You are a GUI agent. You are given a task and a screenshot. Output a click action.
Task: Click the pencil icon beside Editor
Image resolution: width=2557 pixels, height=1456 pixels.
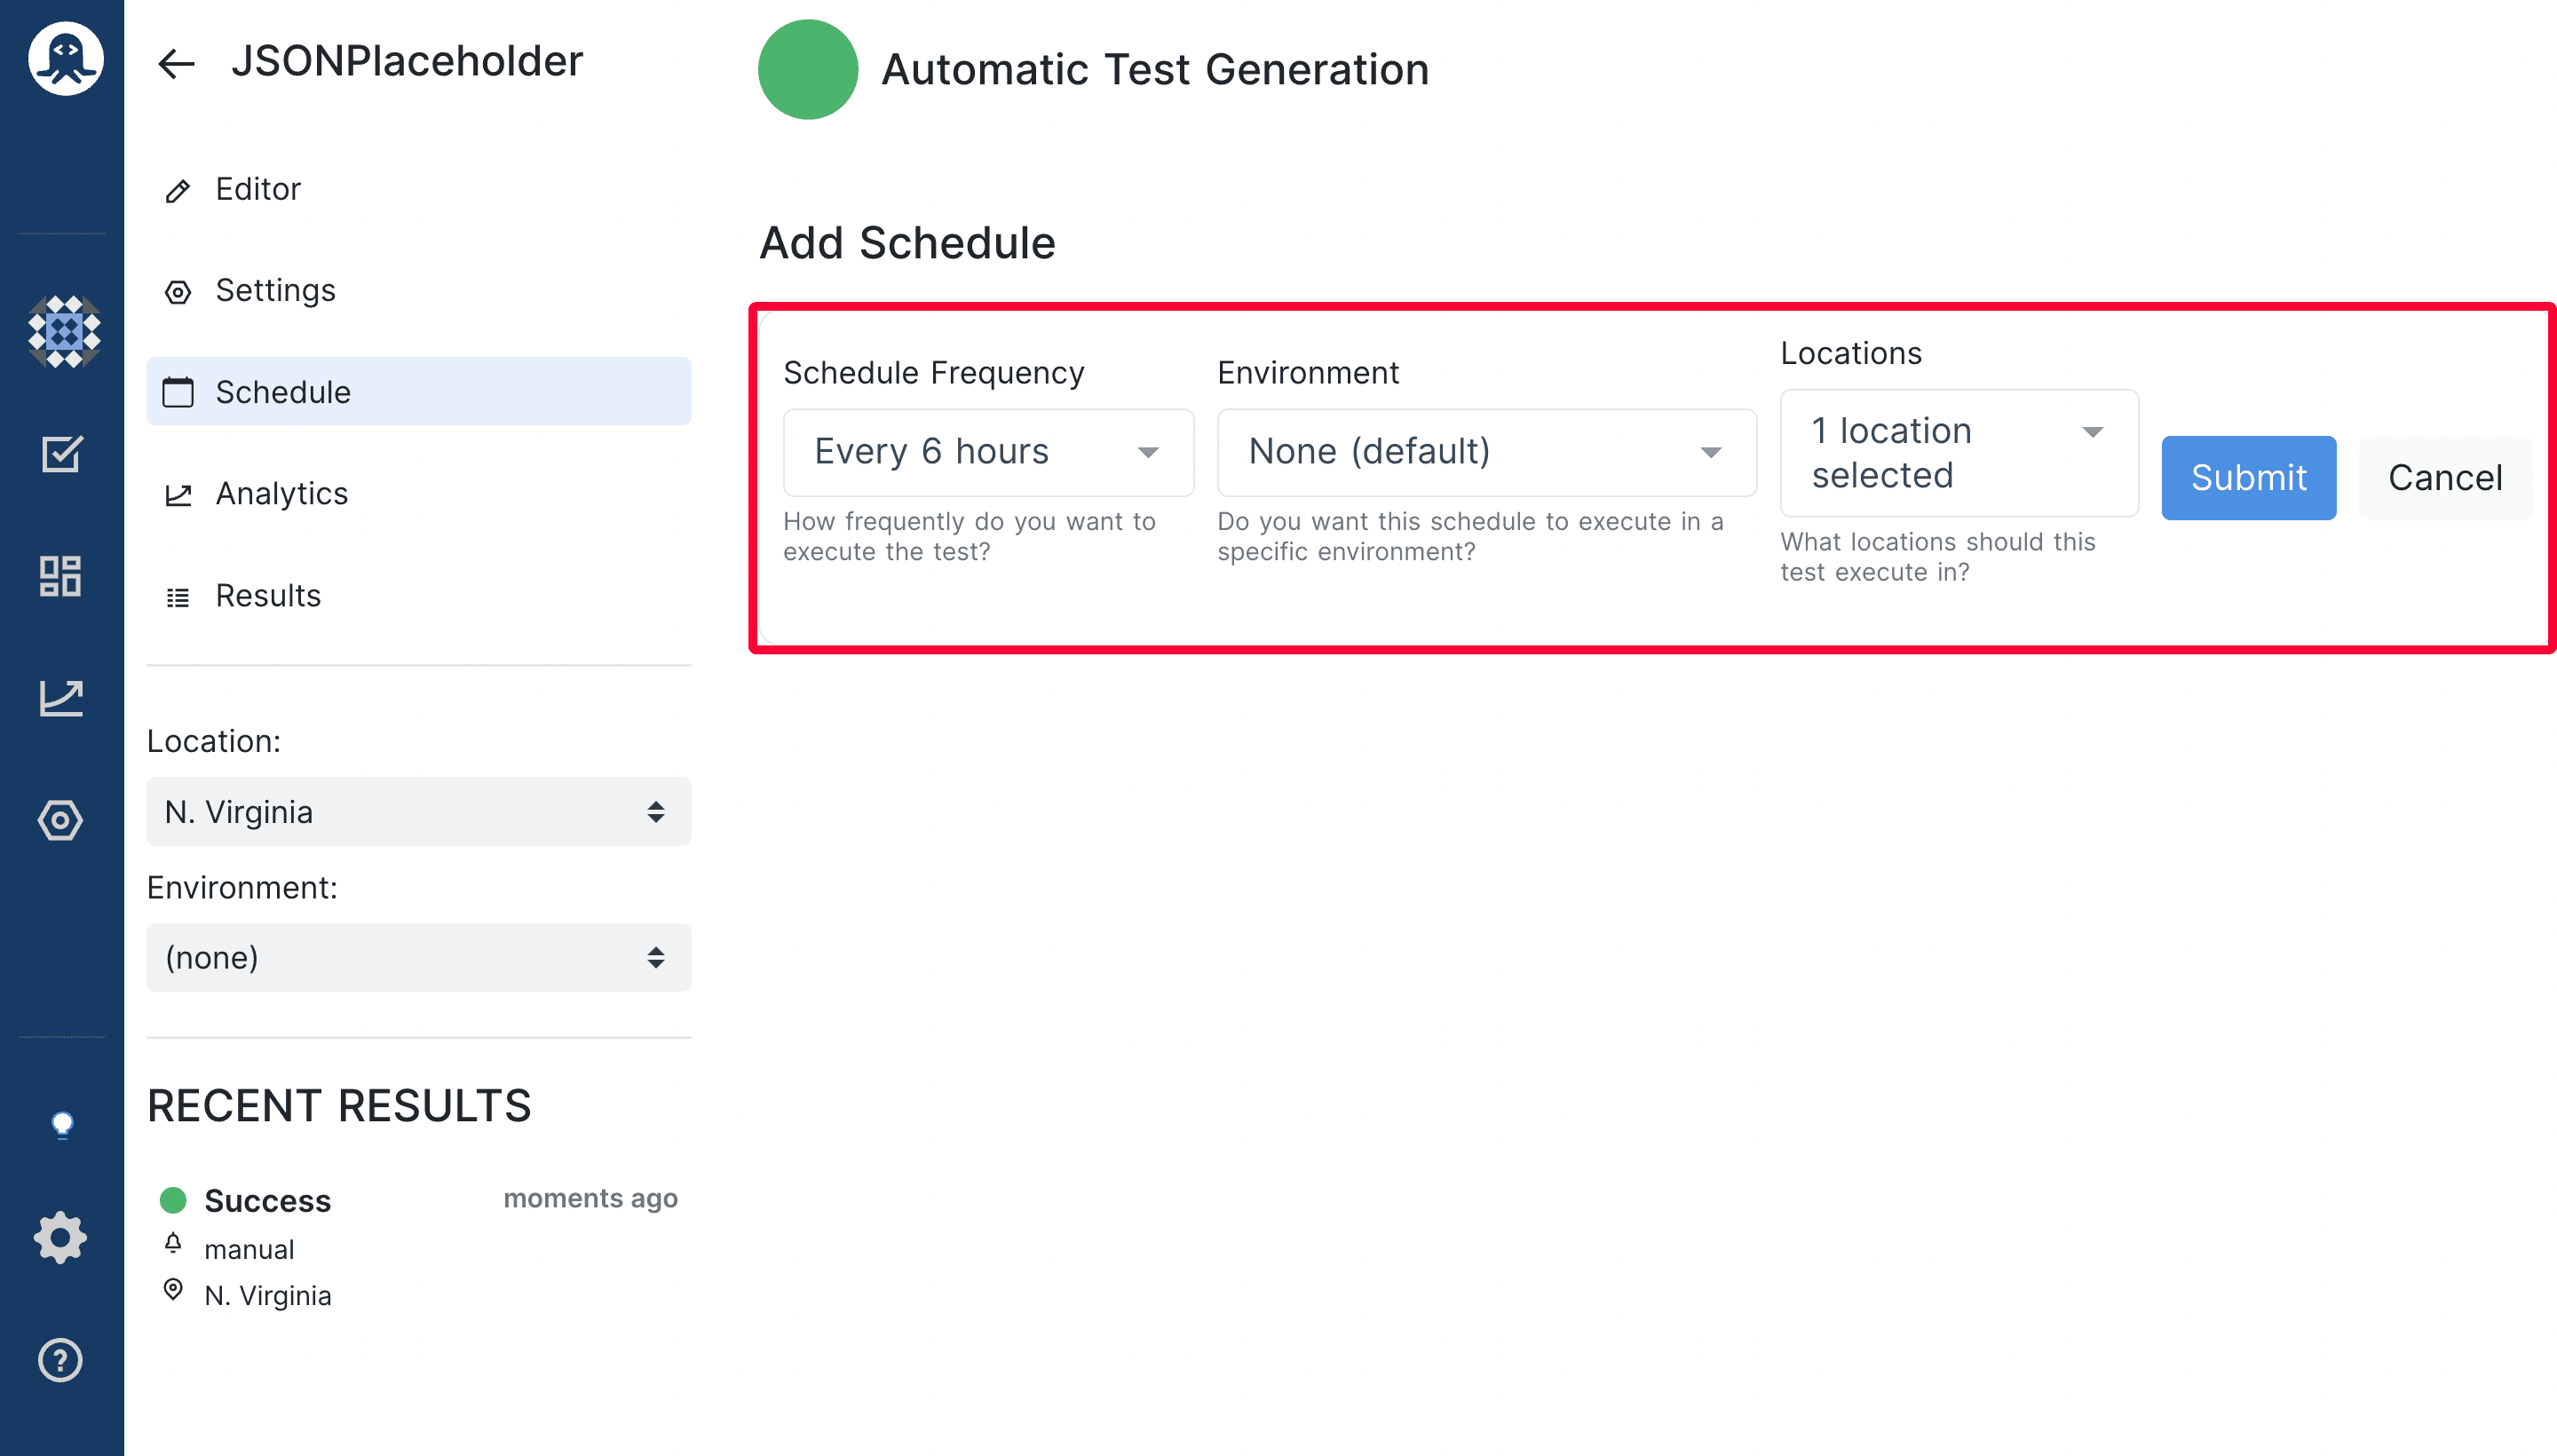coord(178,191)
